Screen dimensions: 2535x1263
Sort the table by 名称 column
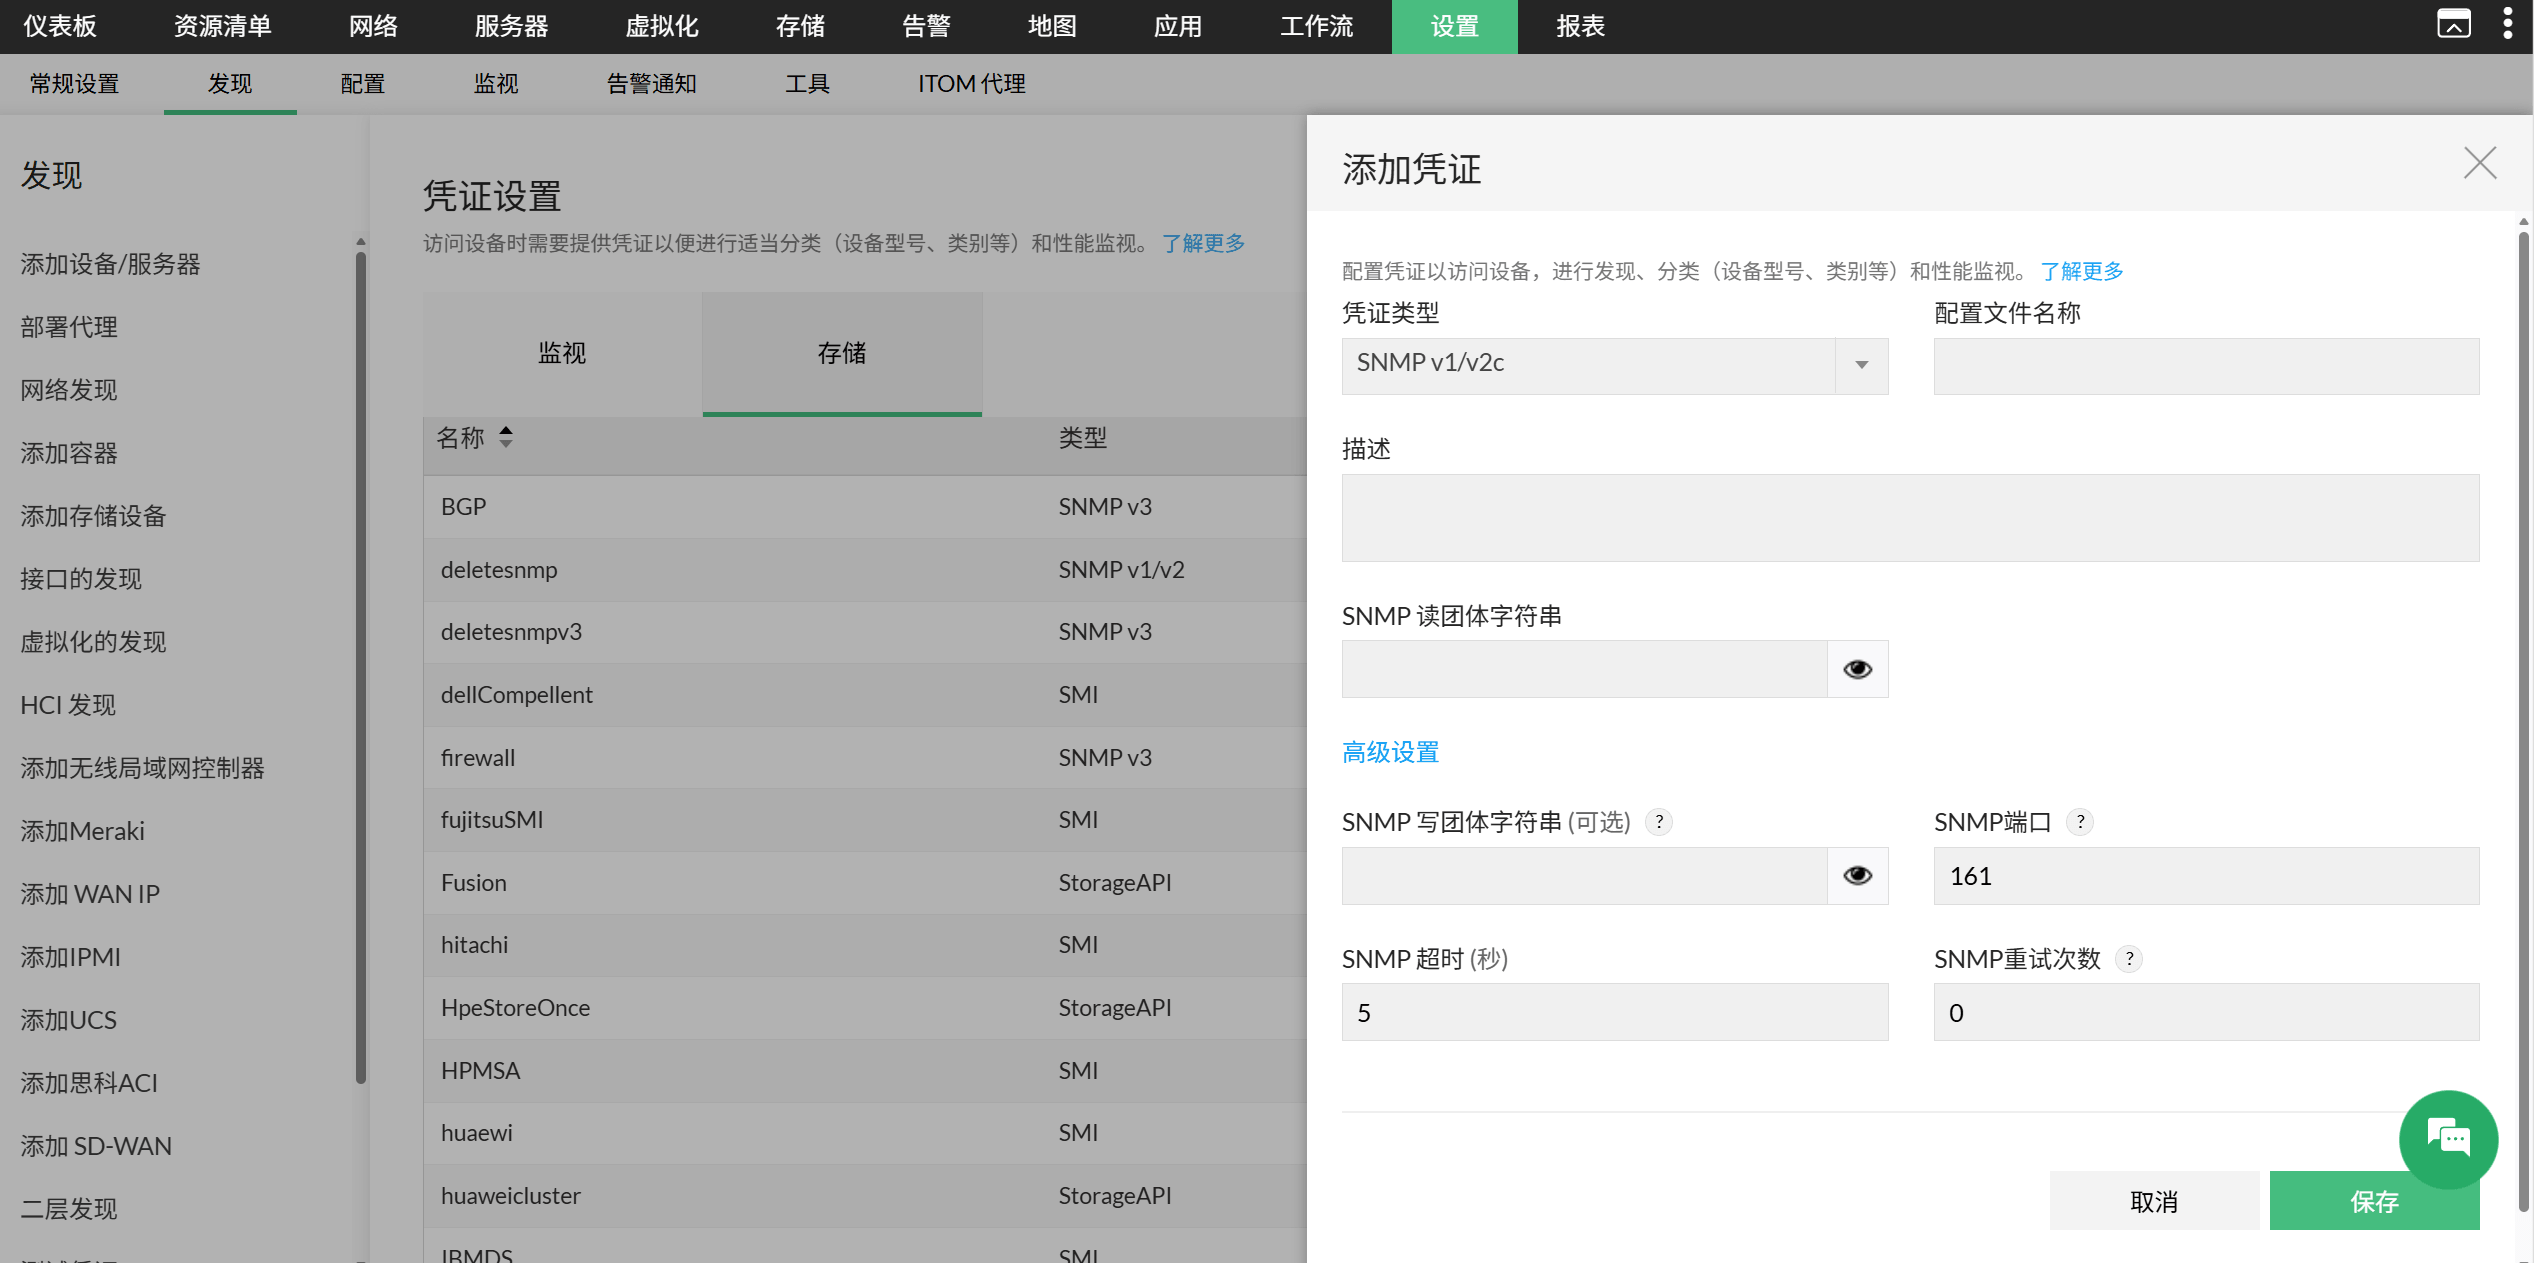[506, 437]
